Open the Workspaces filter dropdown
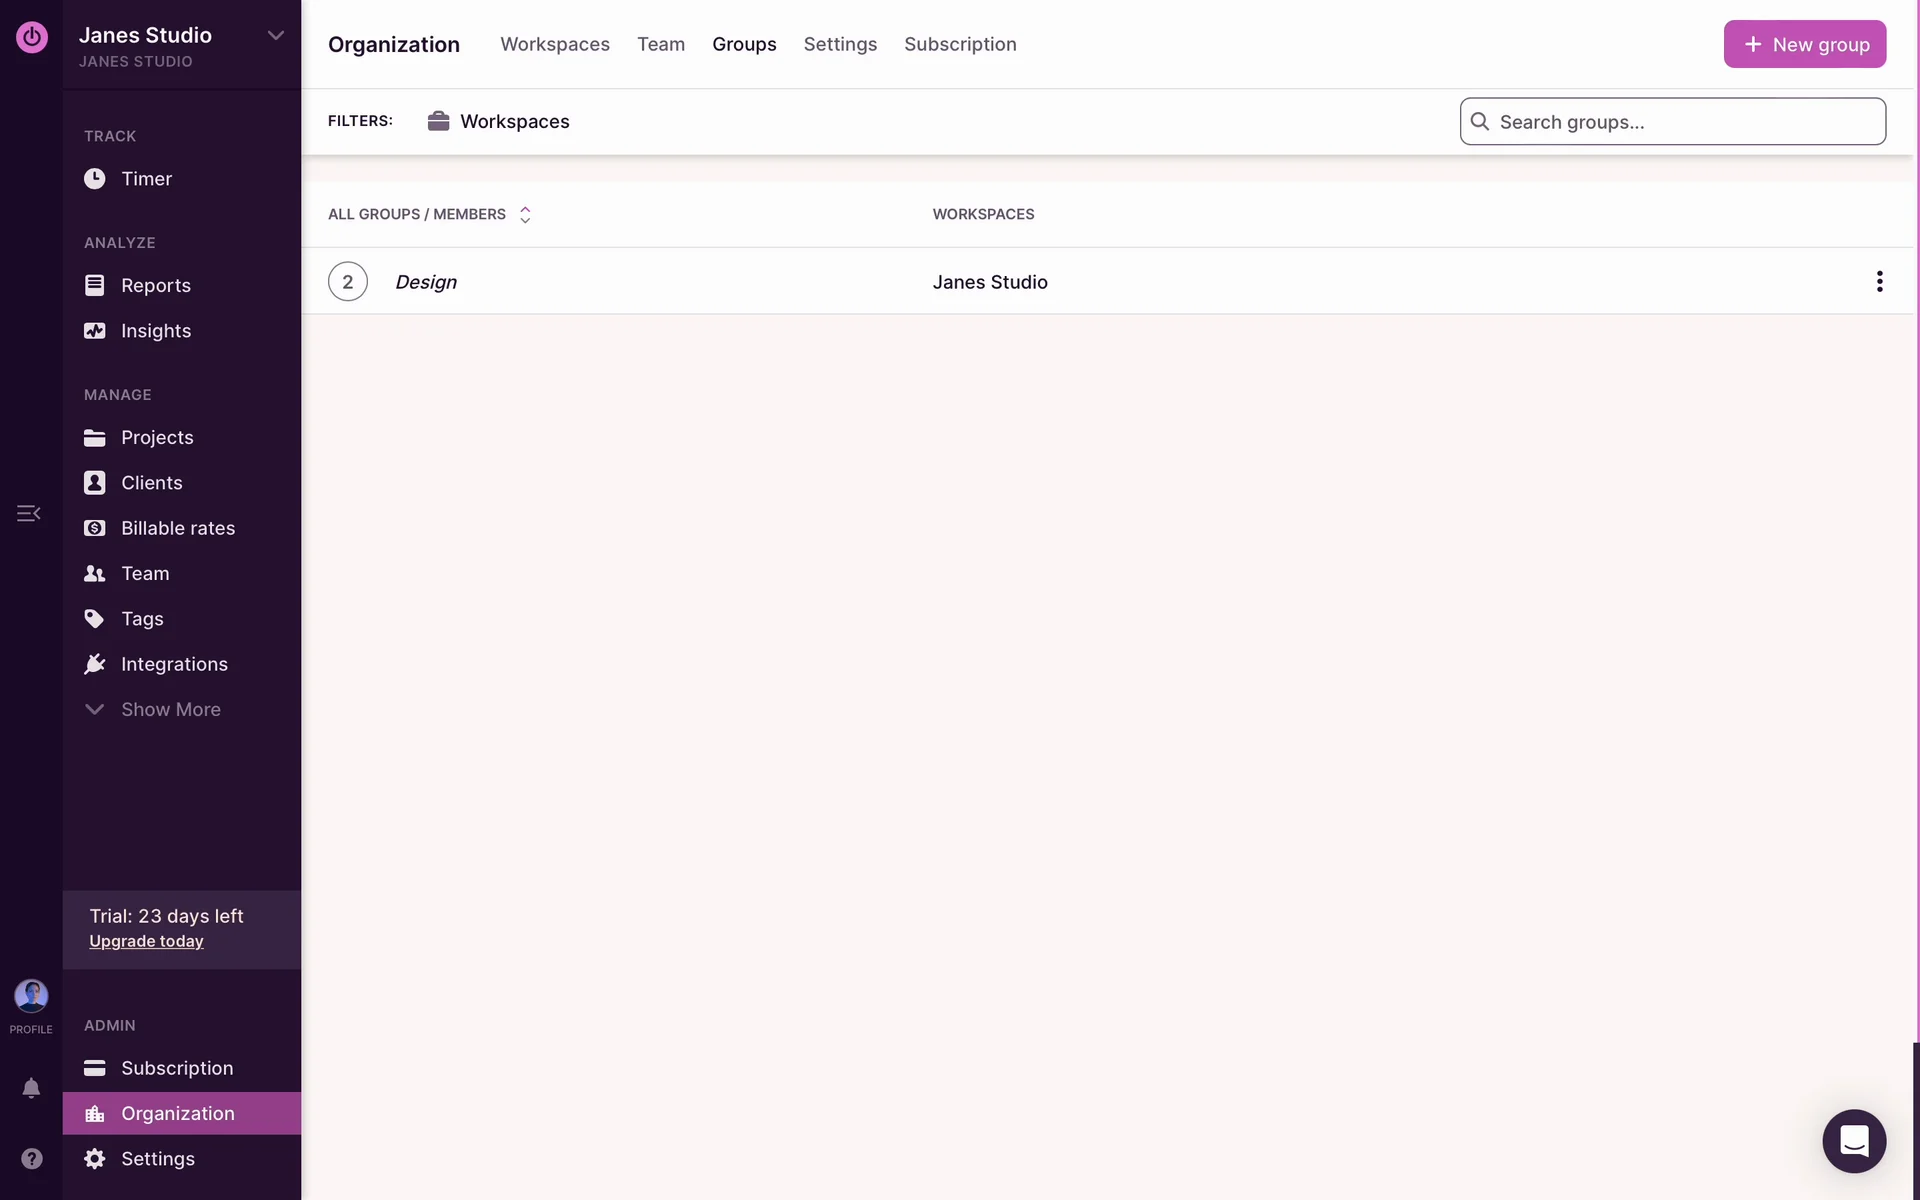Image resolution: width=1920 pixels, height=1200 pixels. click(498, 121)
